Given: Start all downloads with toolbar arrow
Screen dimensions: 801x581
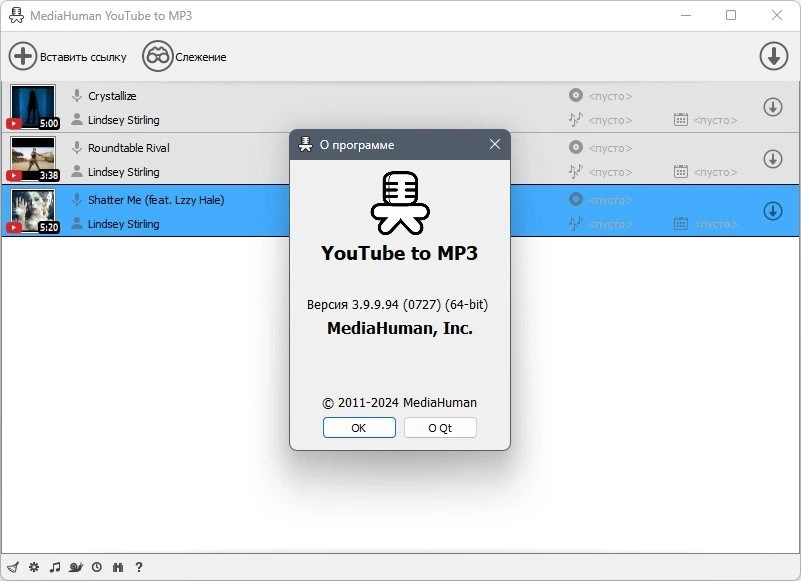Looking at the screenshot, I should [x=773, y=56].
